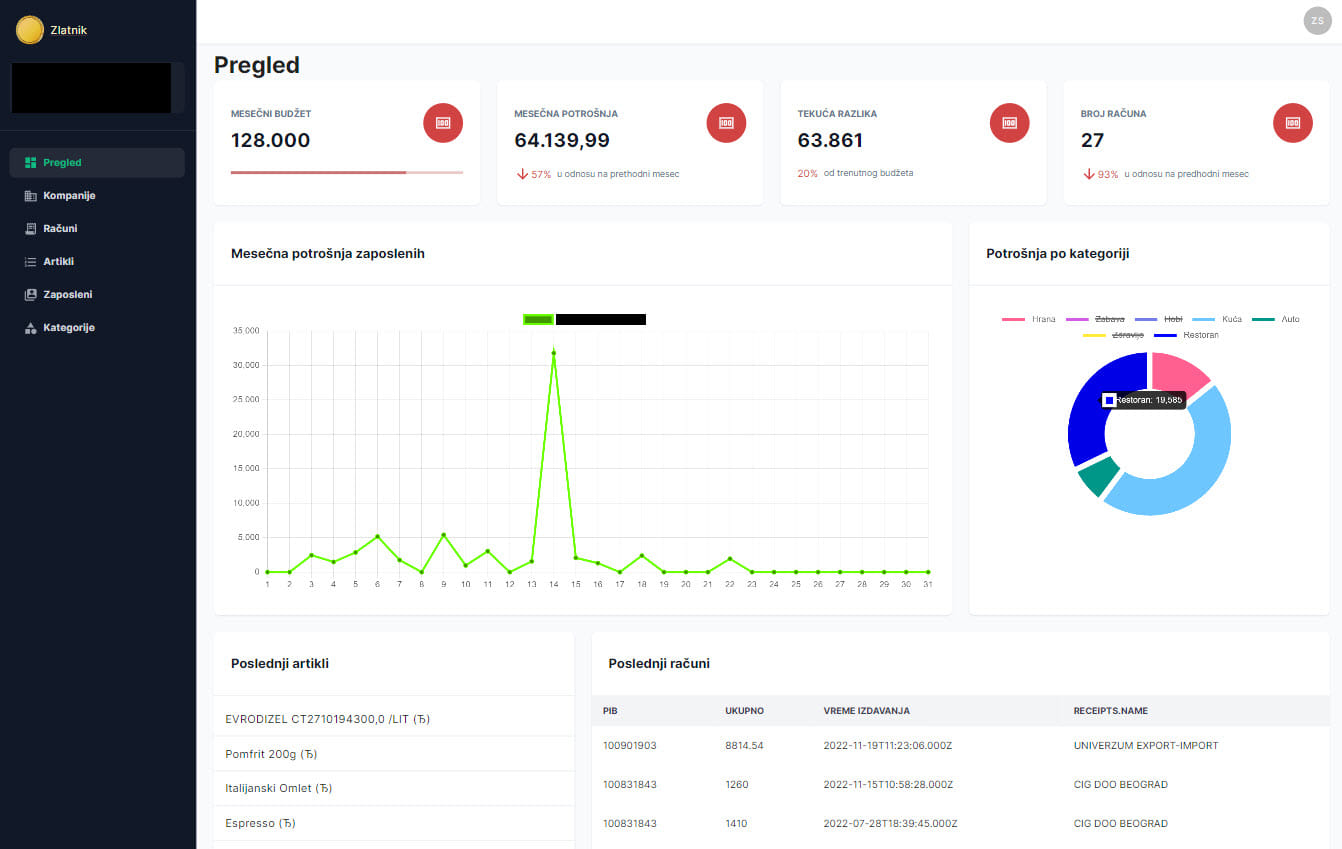The image size is (1342, 849).
Task: Click the total 8814.54 cell
Action: pyautogui.click(x=745, y=746)
